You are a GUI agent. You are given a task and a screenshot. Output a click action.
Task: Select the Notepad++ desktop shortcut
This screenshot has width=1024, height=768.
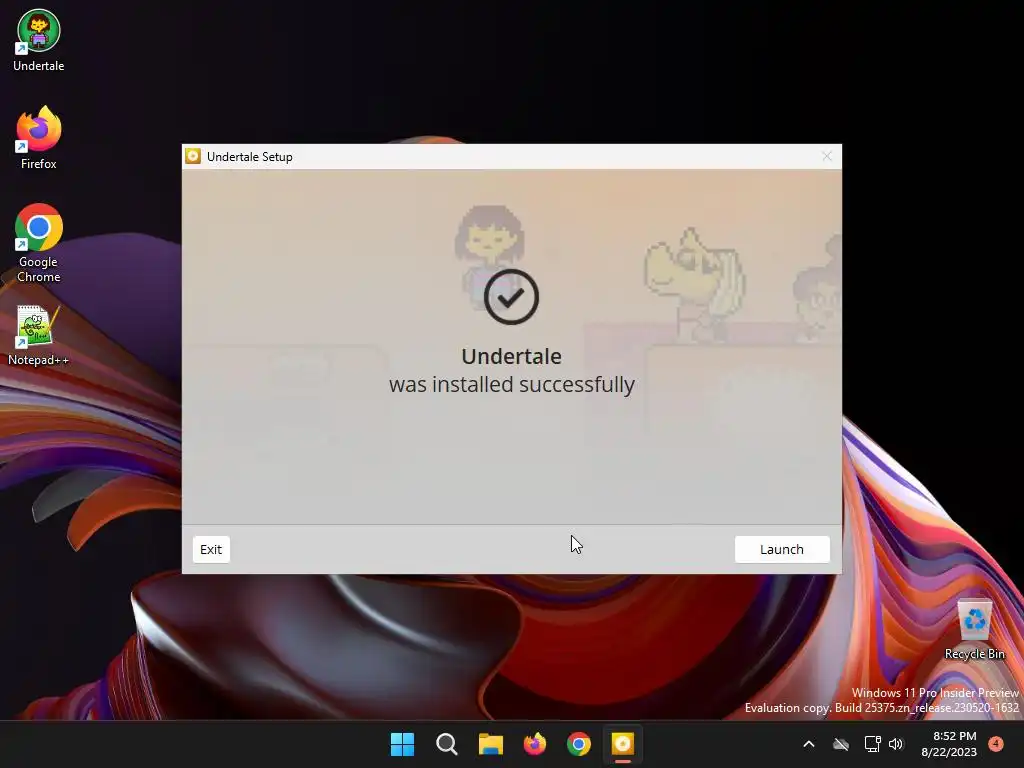pos(39,336)
